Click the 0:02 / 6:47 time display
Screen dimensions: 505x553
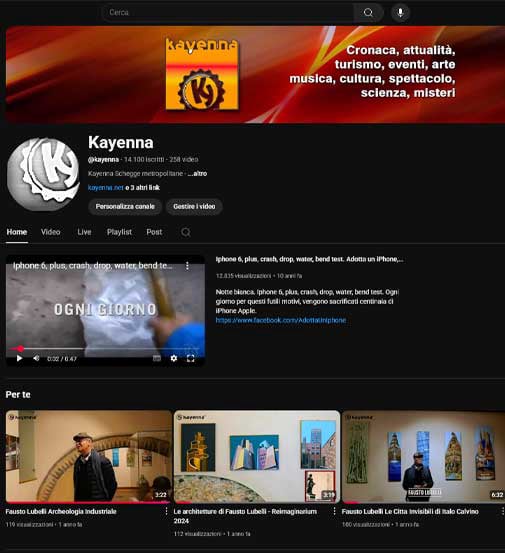pyautogui.click(x=62, y=359)
